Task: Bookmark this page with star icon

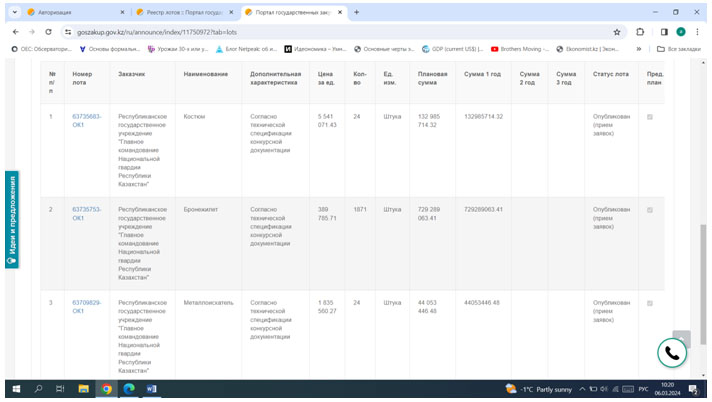Action: [616, 32]
